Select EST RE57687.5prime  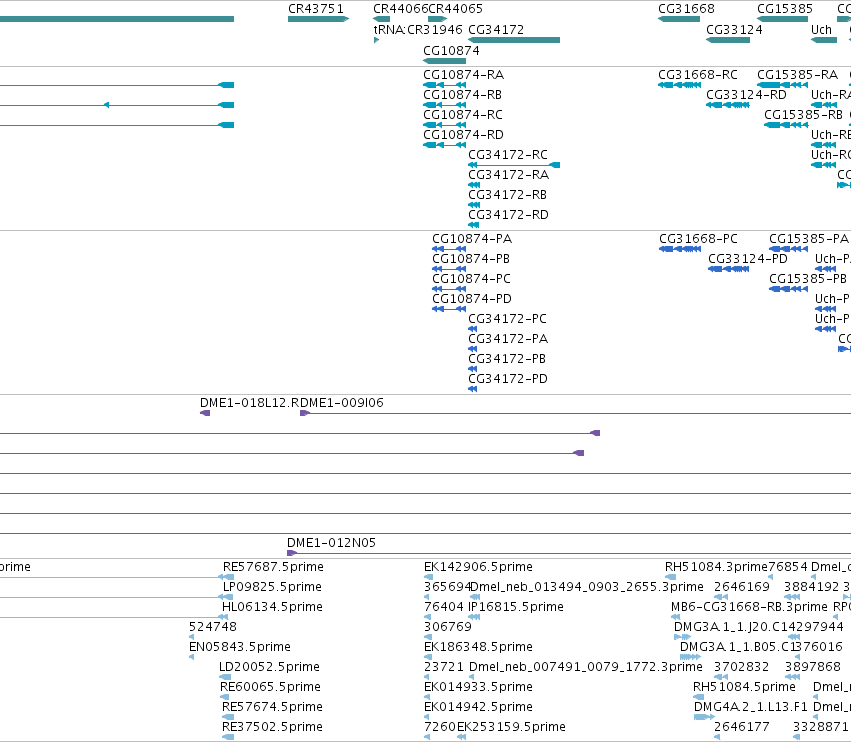click(273, 567)
